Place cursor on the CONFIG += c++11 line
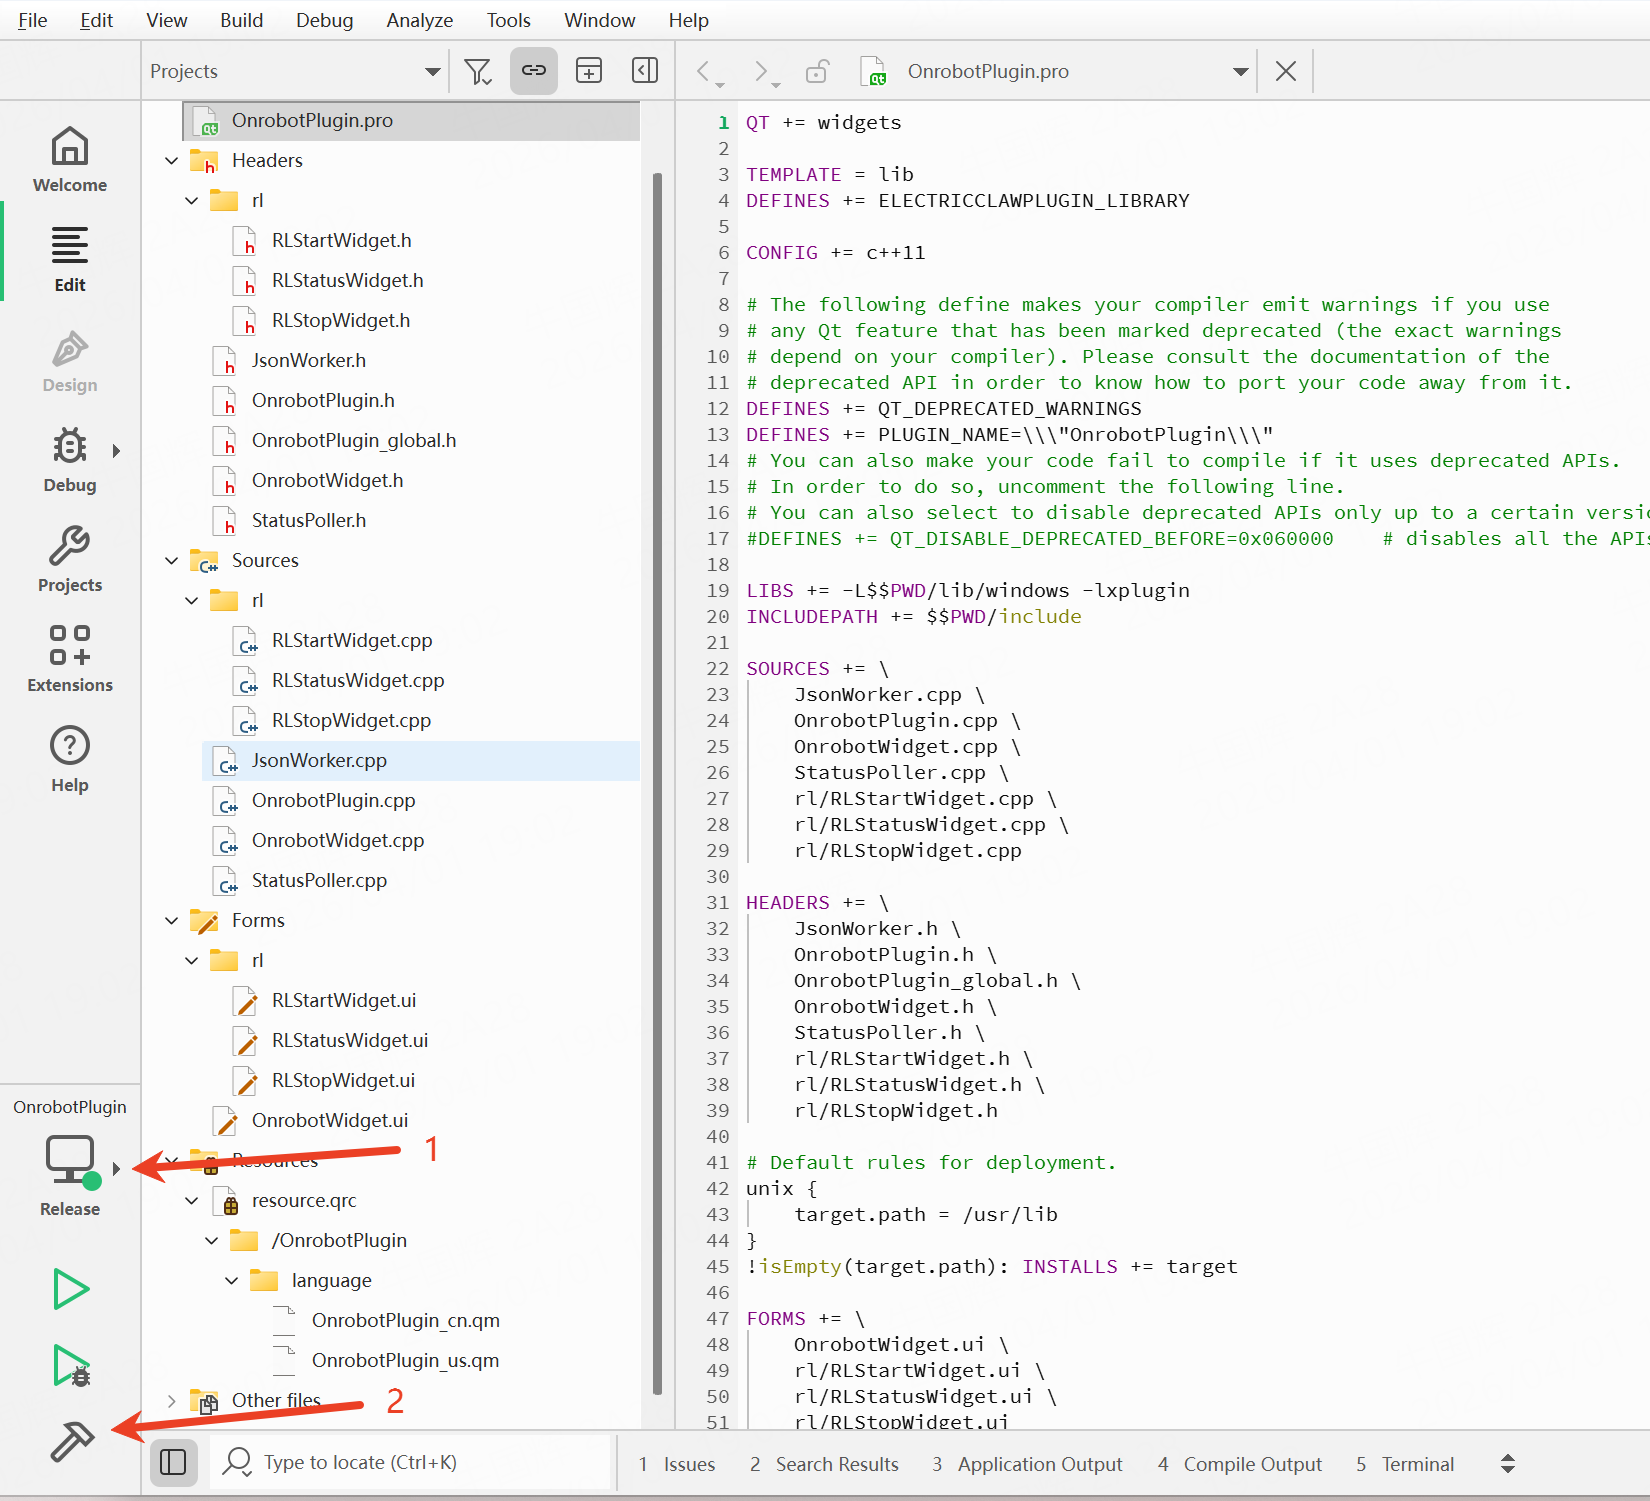The width and height of the screenshot is (1650, 1501). coord(836,252)
